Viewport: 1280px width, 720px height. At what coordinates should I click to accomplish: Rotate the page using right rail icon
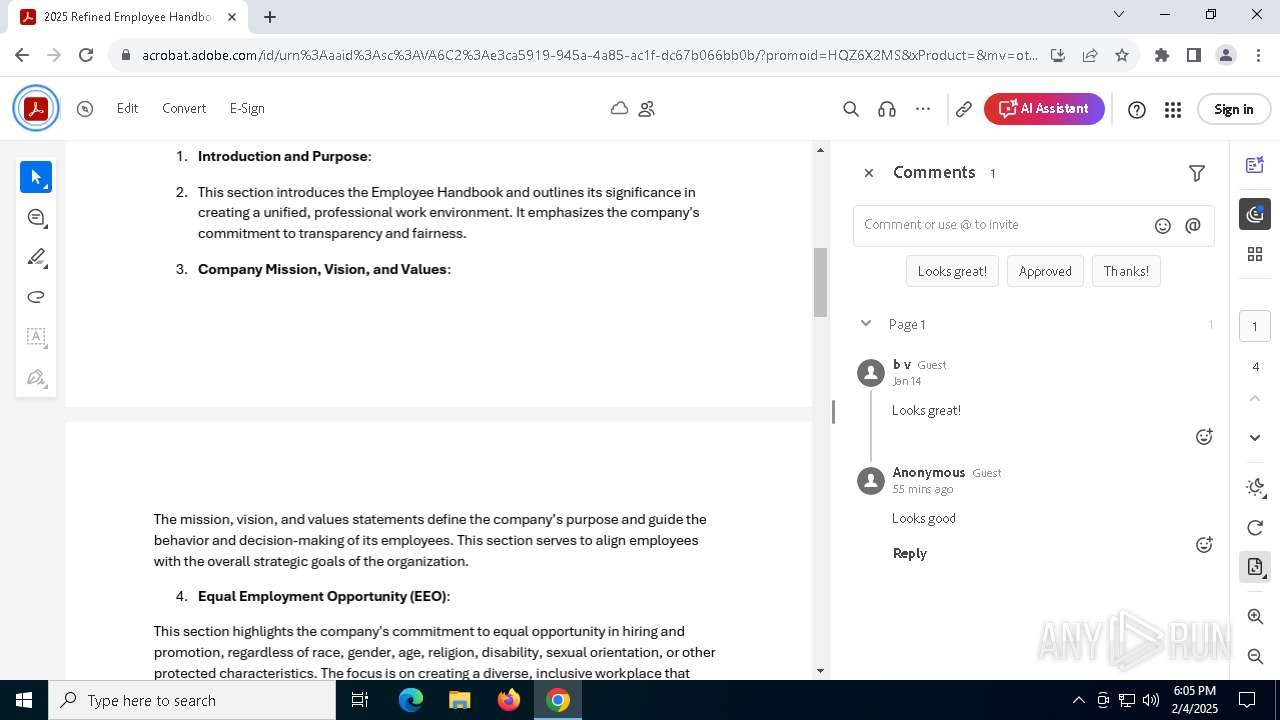pyautogui.click(x=1256, y=527)
